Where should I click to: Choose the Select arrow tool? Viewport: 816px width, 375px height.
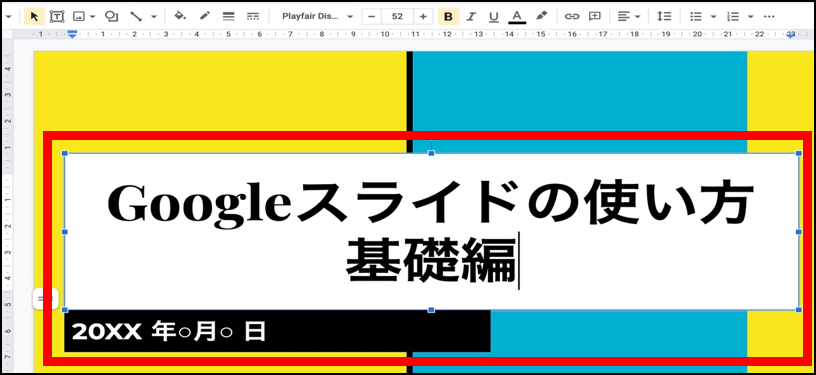(34, 16)
